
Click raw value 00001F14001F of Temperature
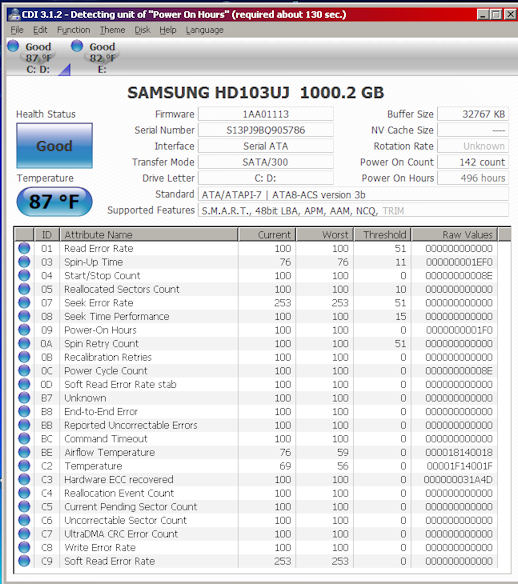(x=459, y=466)
